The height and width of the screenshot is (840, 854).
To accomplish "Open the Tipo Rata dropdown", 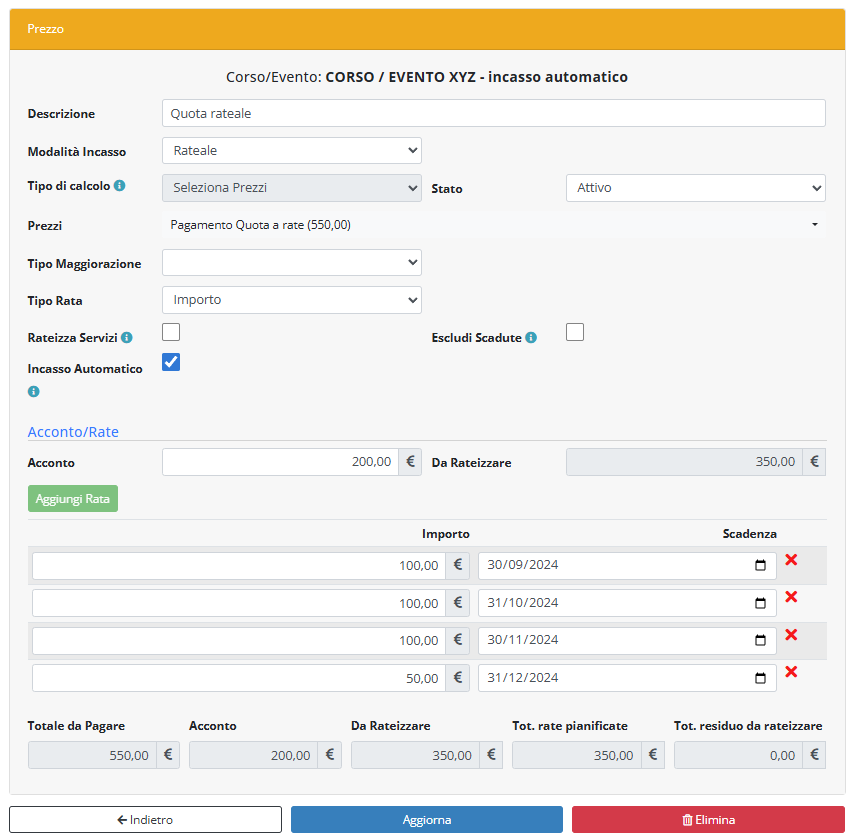I will pos(291,300).
